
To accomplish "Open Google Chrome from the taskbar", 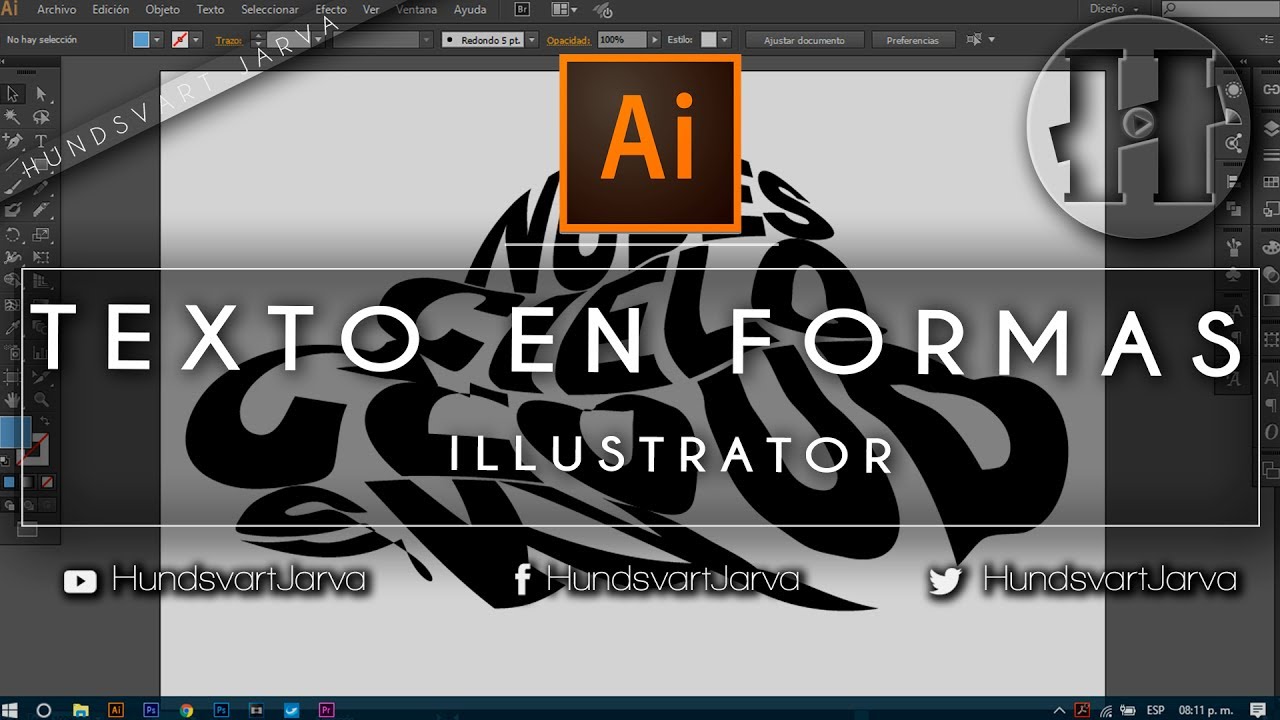I will click(186, 710).
